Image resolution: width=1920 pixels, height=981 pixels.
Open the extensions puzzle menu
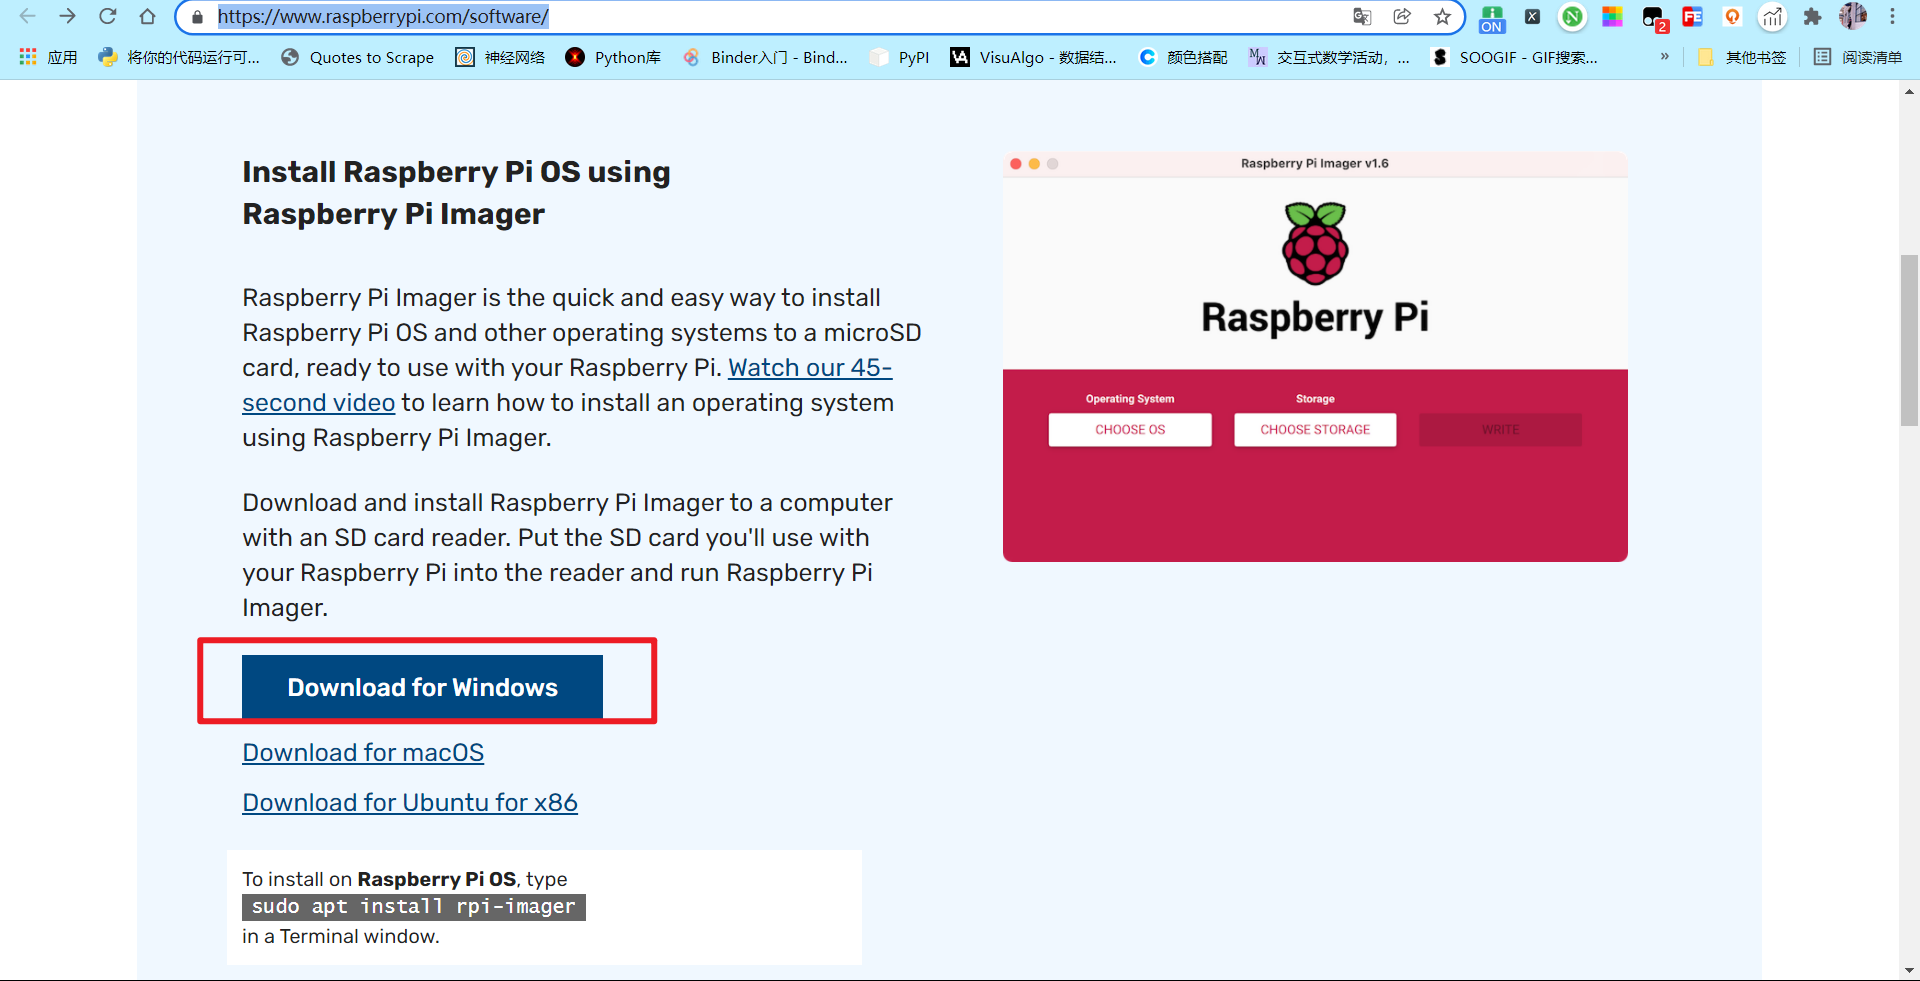[1812, 16]
